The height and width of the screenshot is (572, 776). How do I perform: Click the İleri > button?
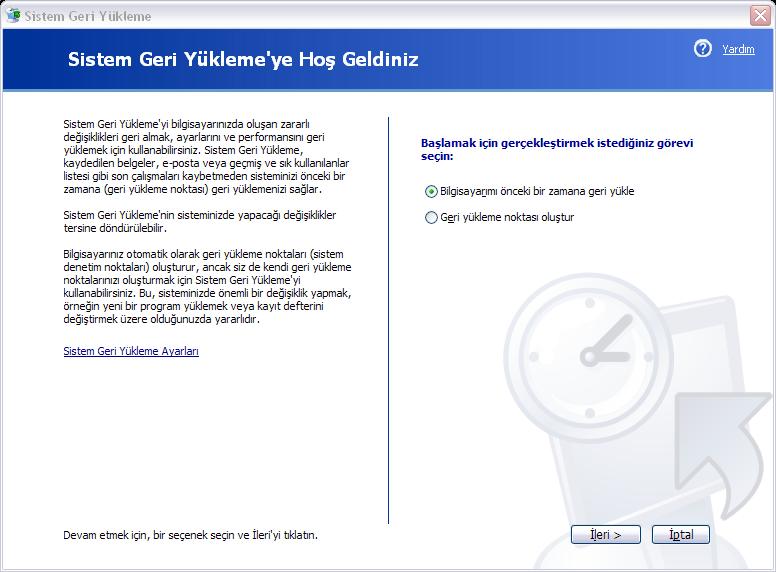(606, 534)
